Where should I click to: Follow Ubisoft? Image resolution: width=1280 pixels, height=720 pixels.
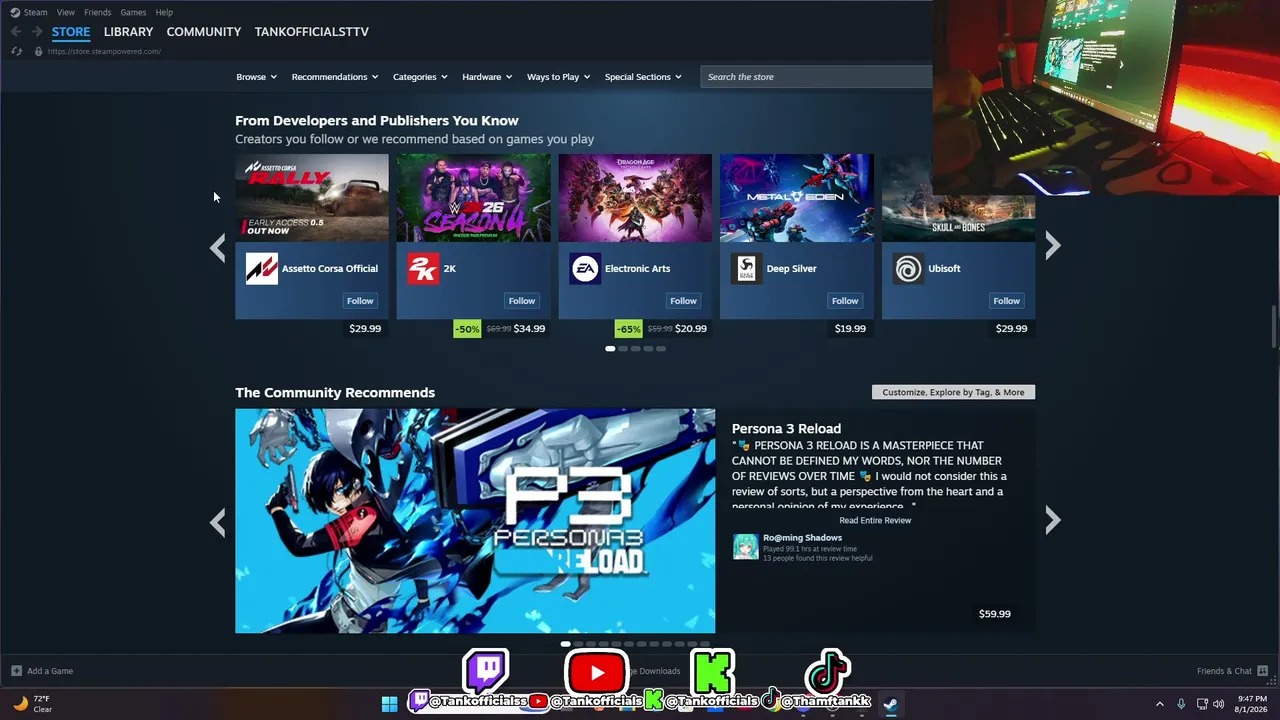pyautogui.click(x=1006, y=301)
